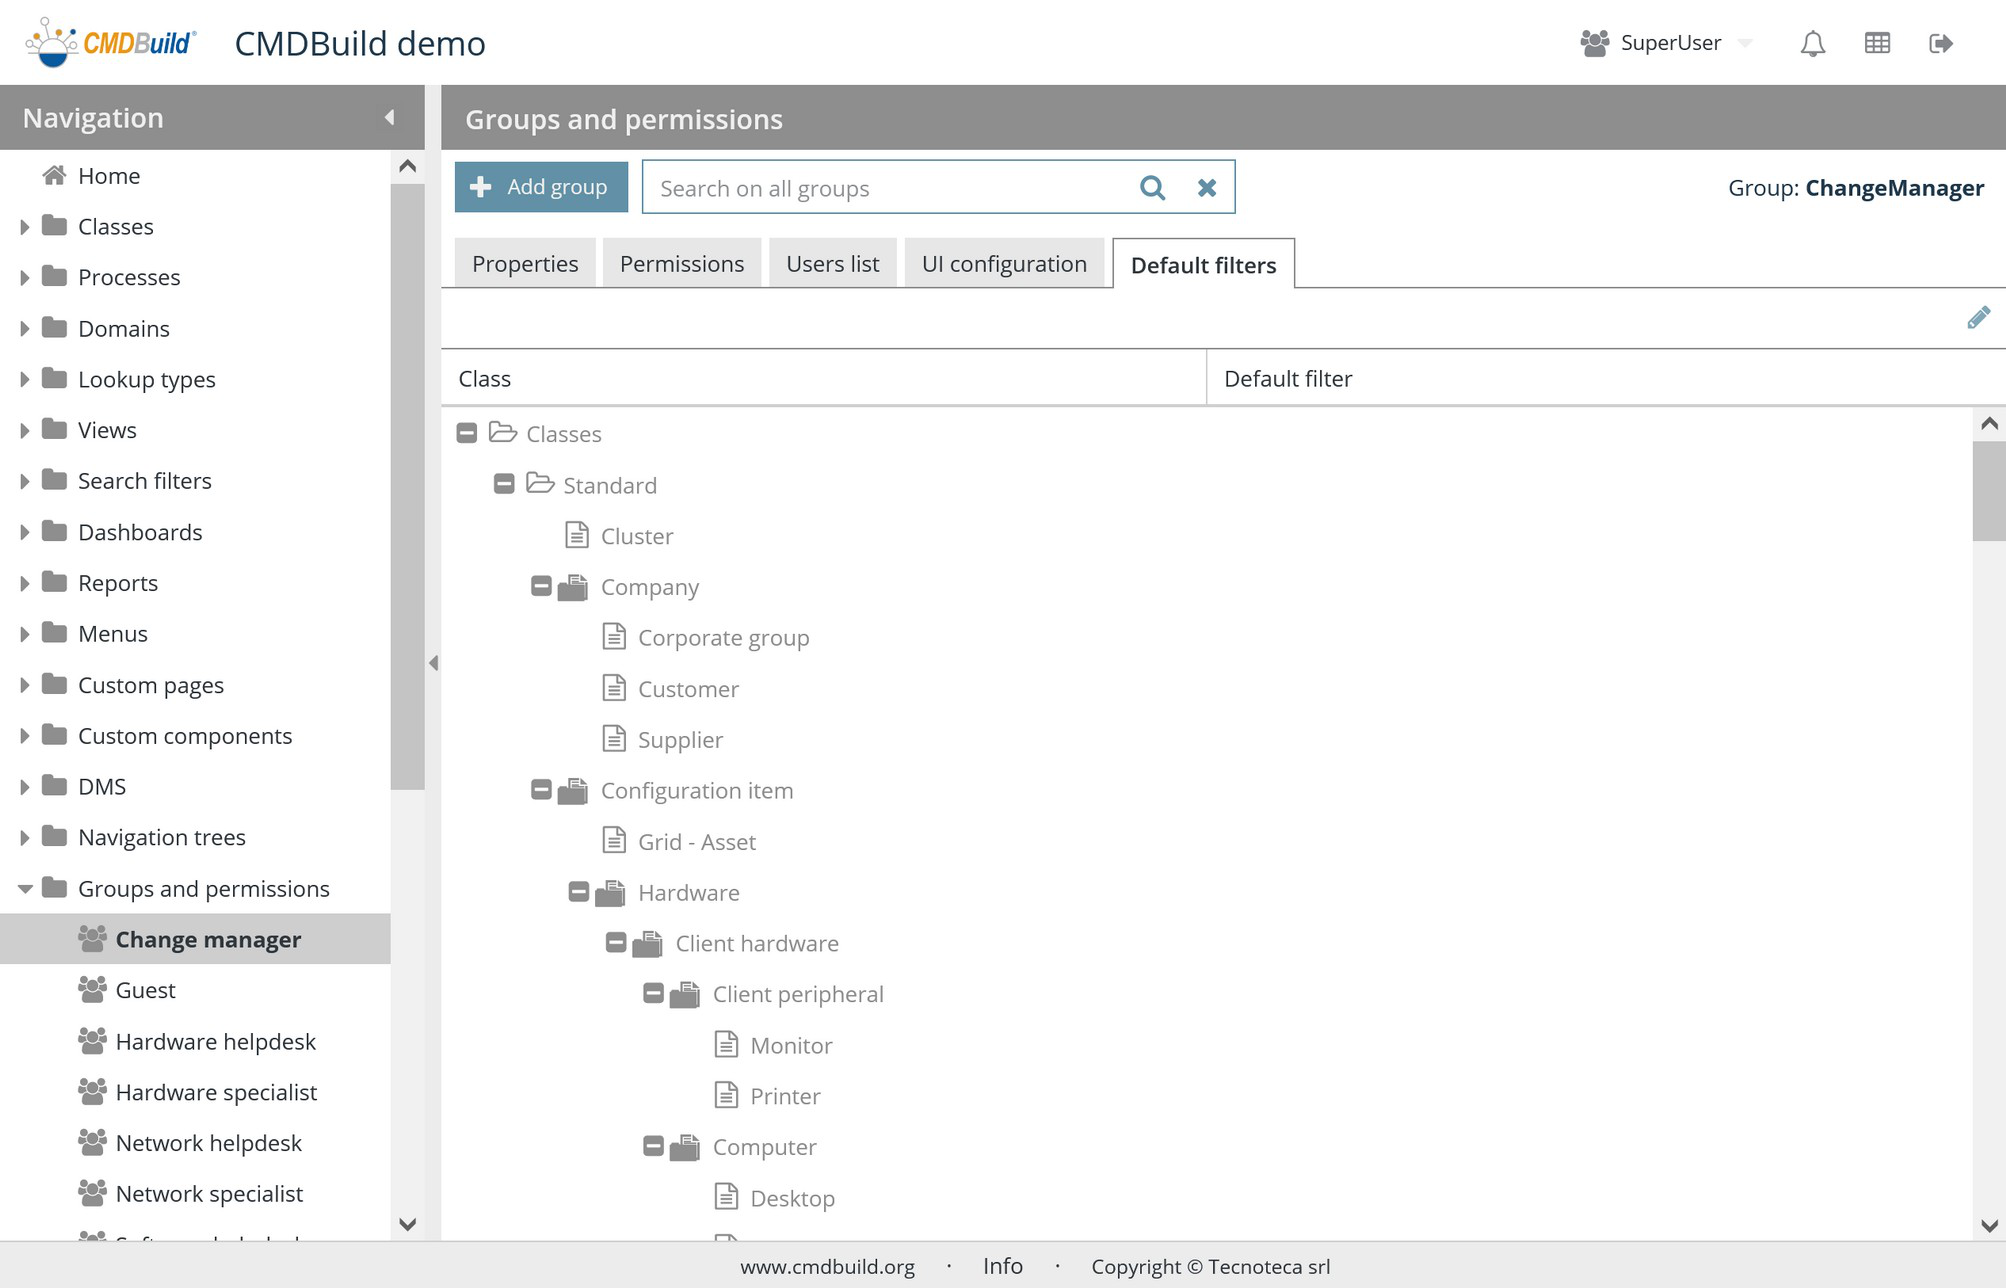Open the notifications bell

1812,43
